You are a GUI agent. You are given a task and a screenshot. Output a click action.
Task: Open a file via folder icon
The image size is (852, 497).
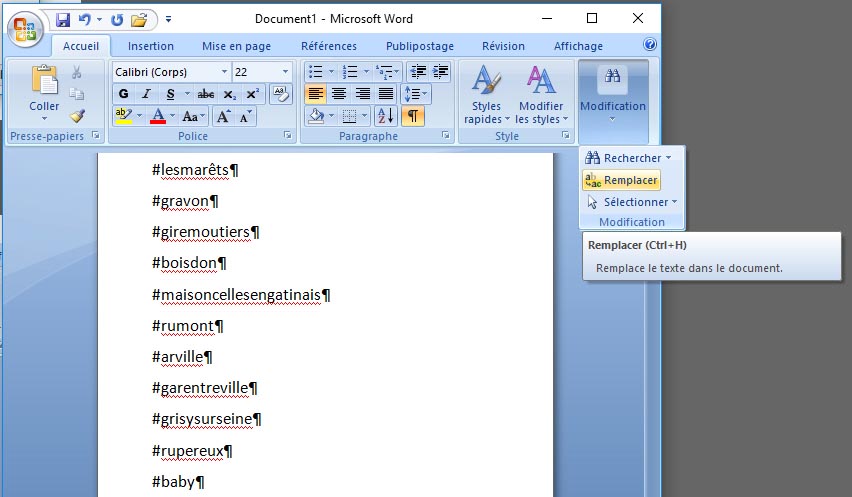139,20
